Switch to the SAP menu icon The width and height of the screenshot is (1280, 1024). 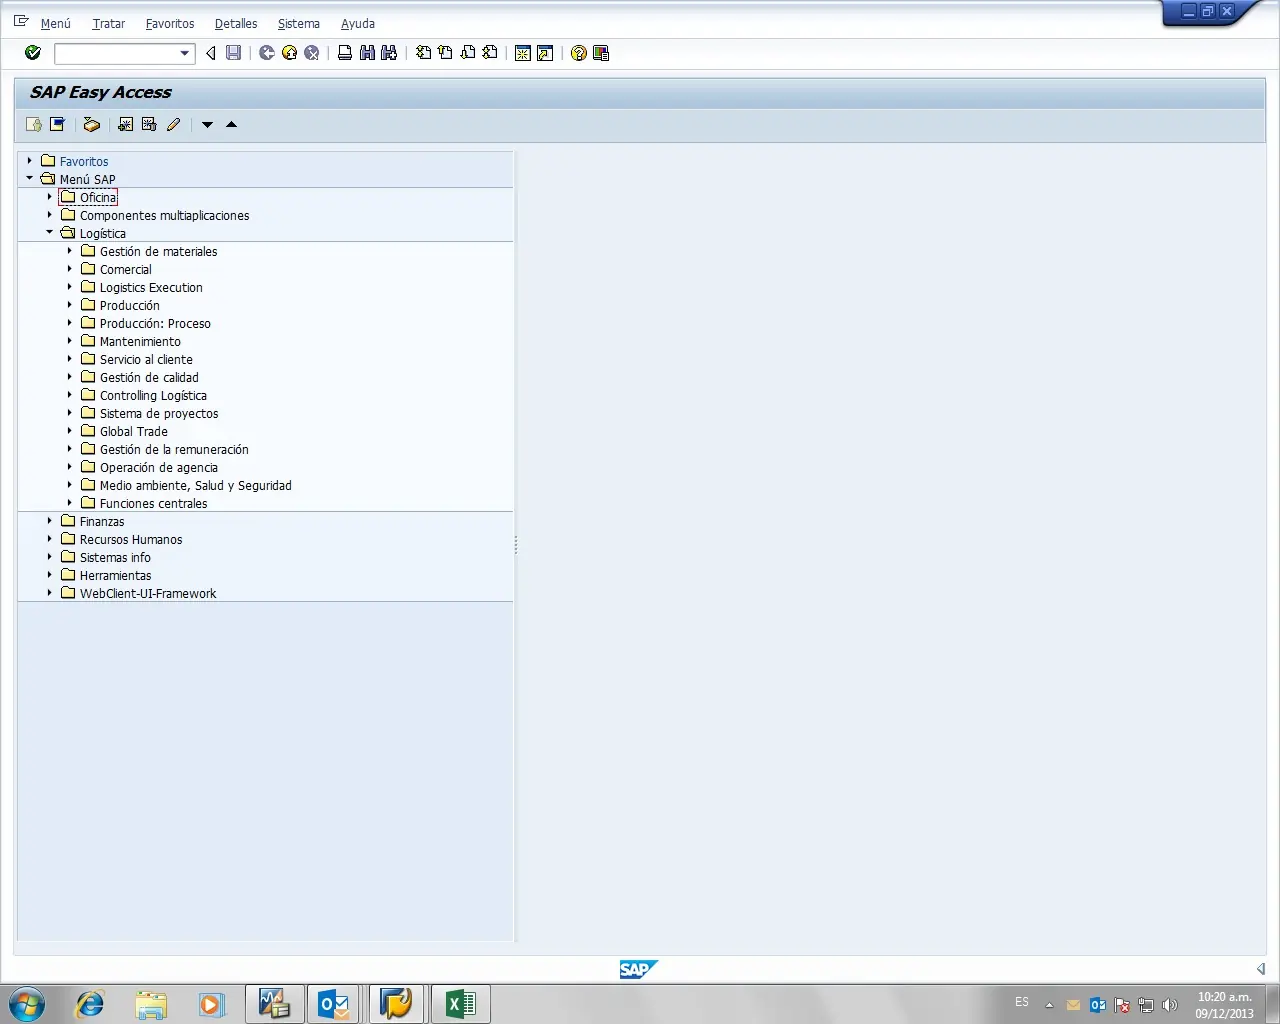tap(57, 125)
